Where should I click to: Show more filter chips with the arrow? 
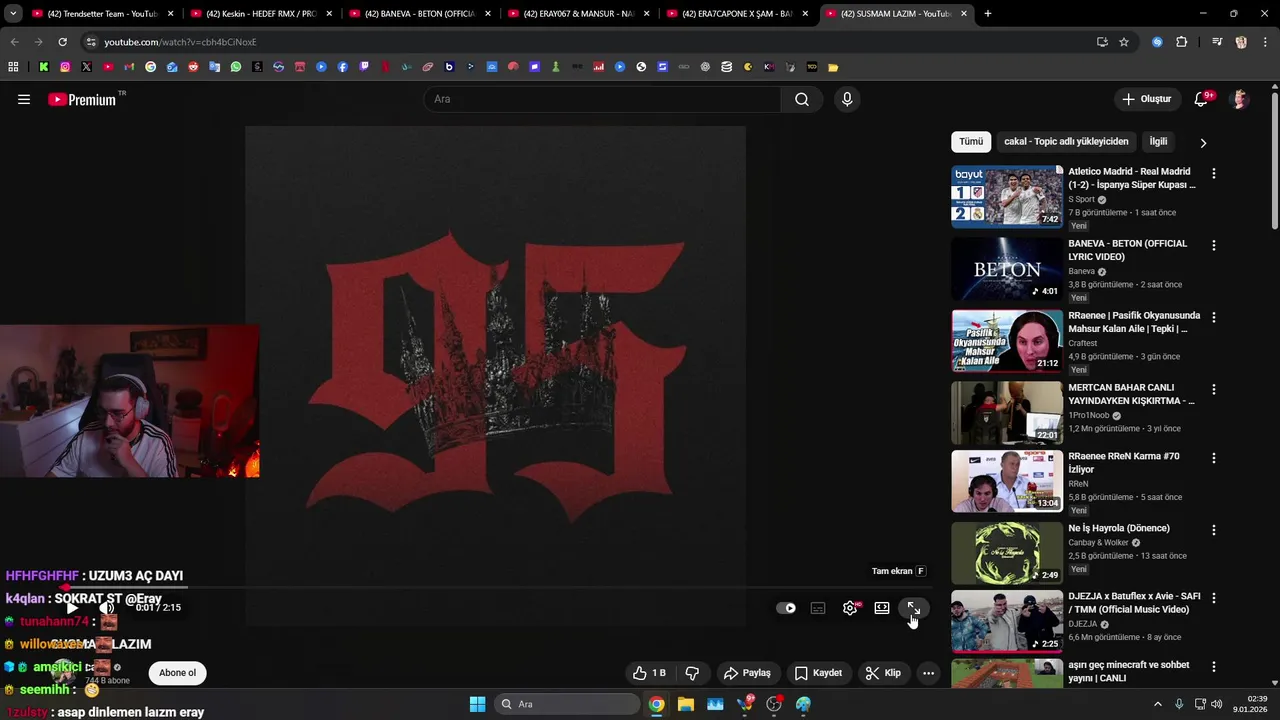pyautogui.click(x=1203, y=143)
